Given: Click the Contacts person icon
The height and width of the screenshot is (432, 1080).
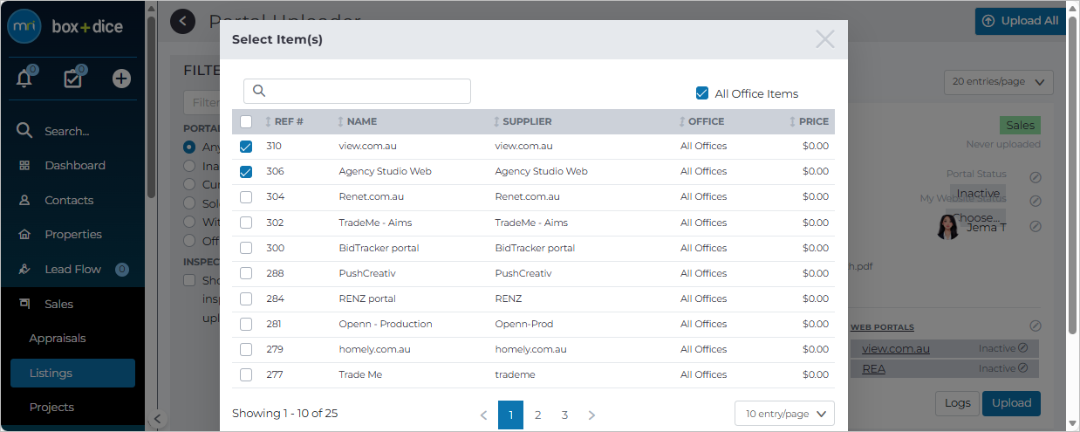Looking at the screenshot, I should (x=25, y=200).
